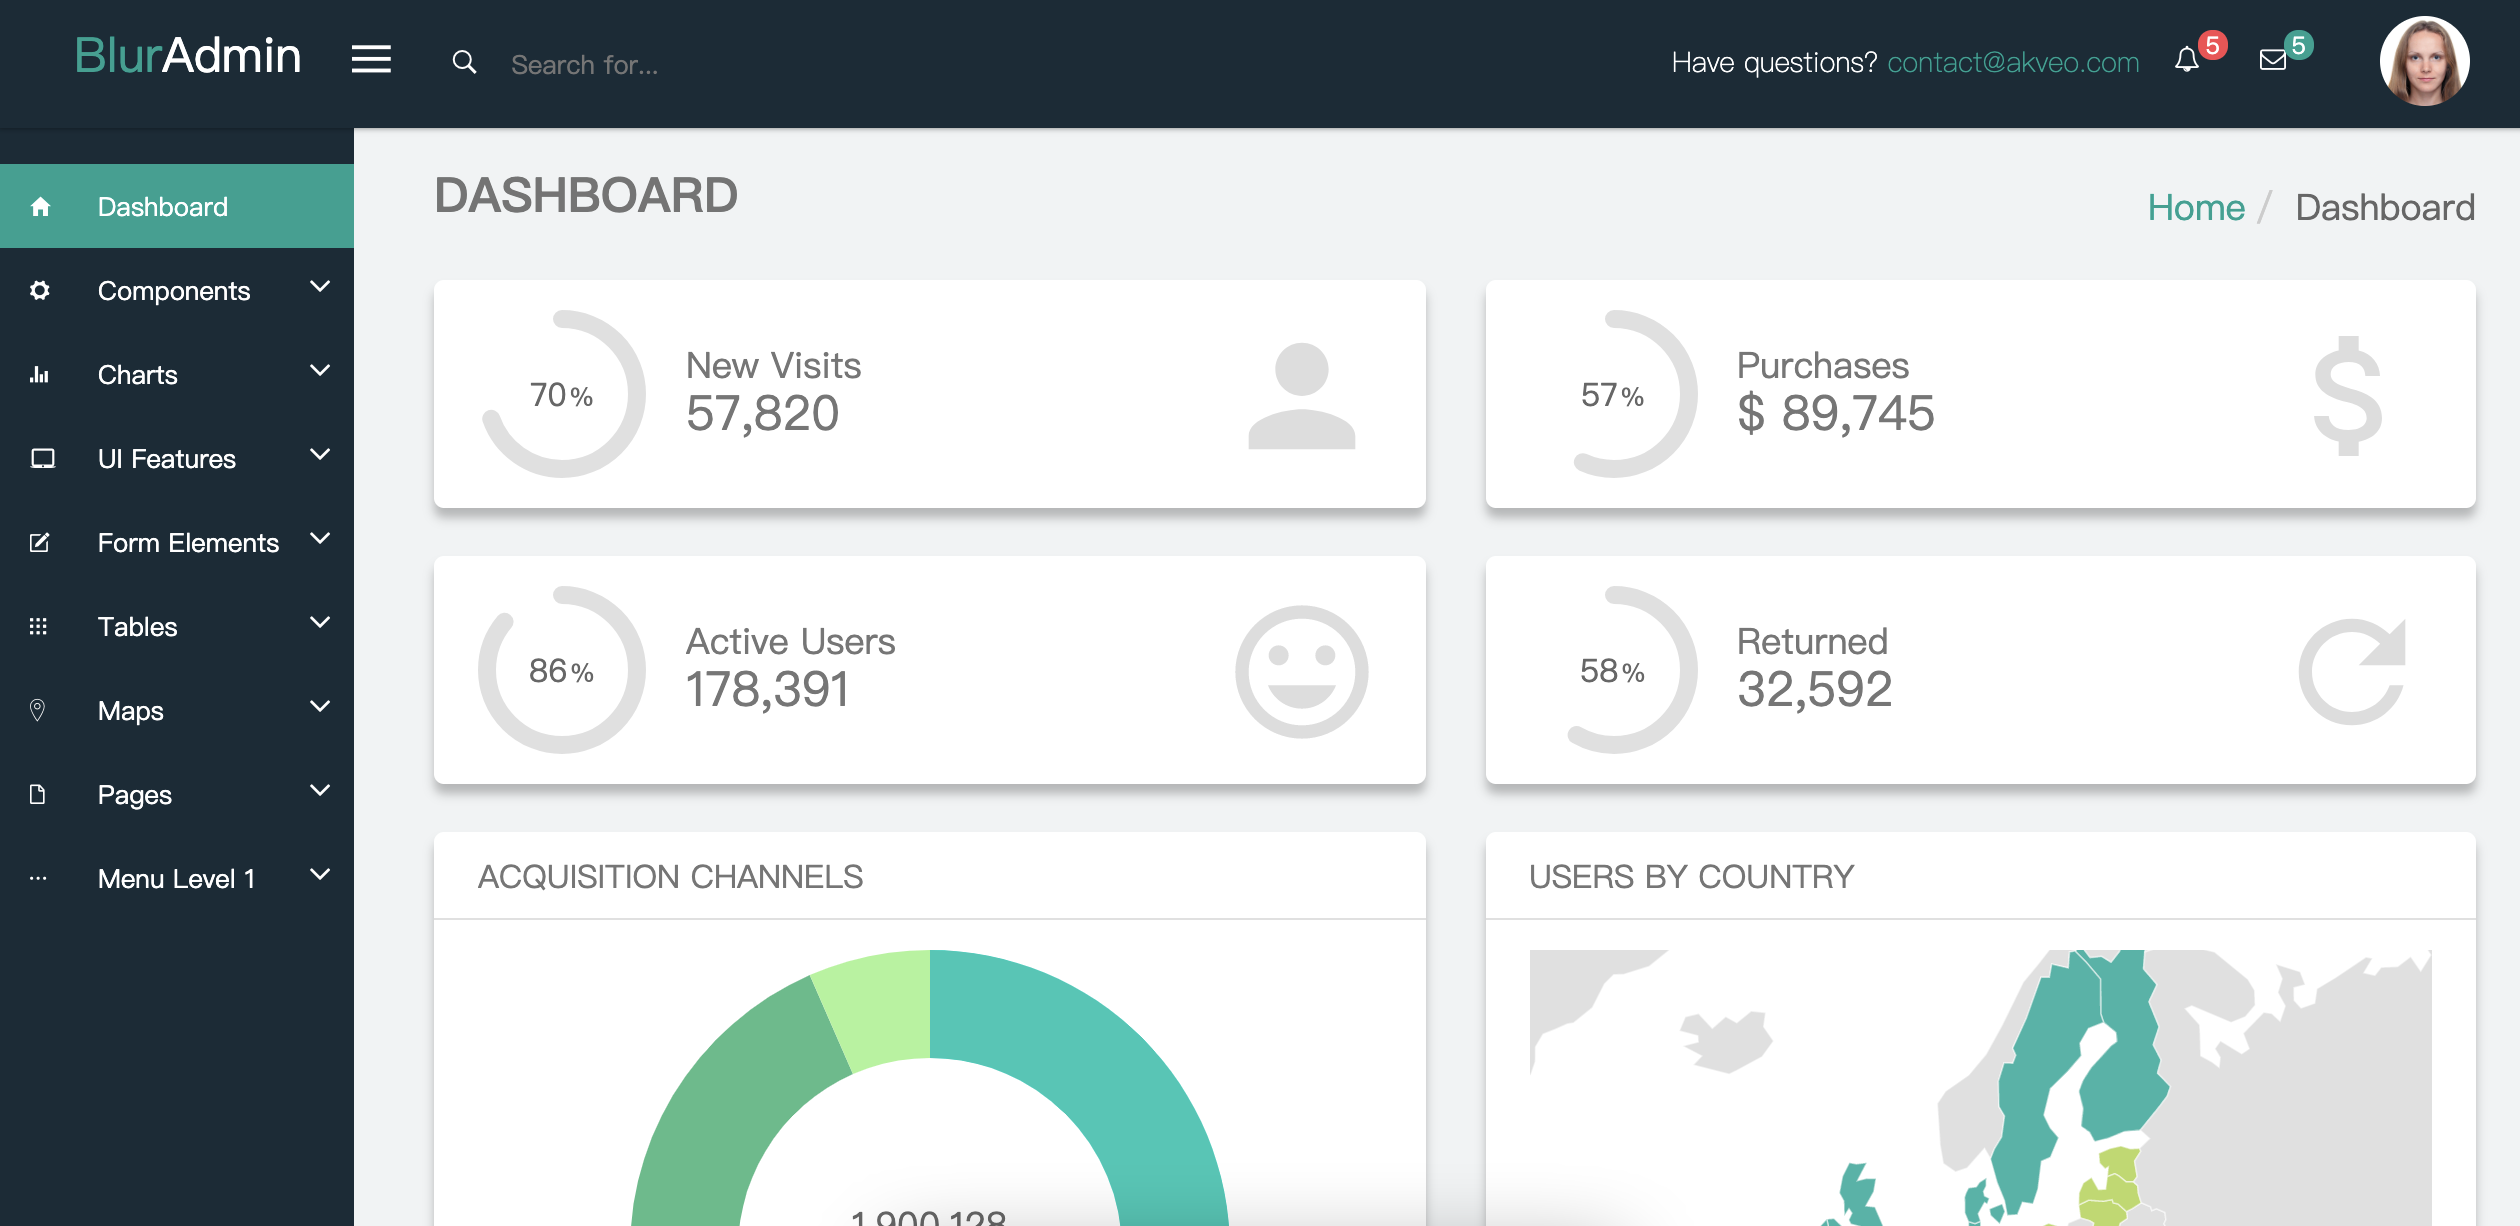Click the Active Users 86% progress ring

[x=562, y=670]
